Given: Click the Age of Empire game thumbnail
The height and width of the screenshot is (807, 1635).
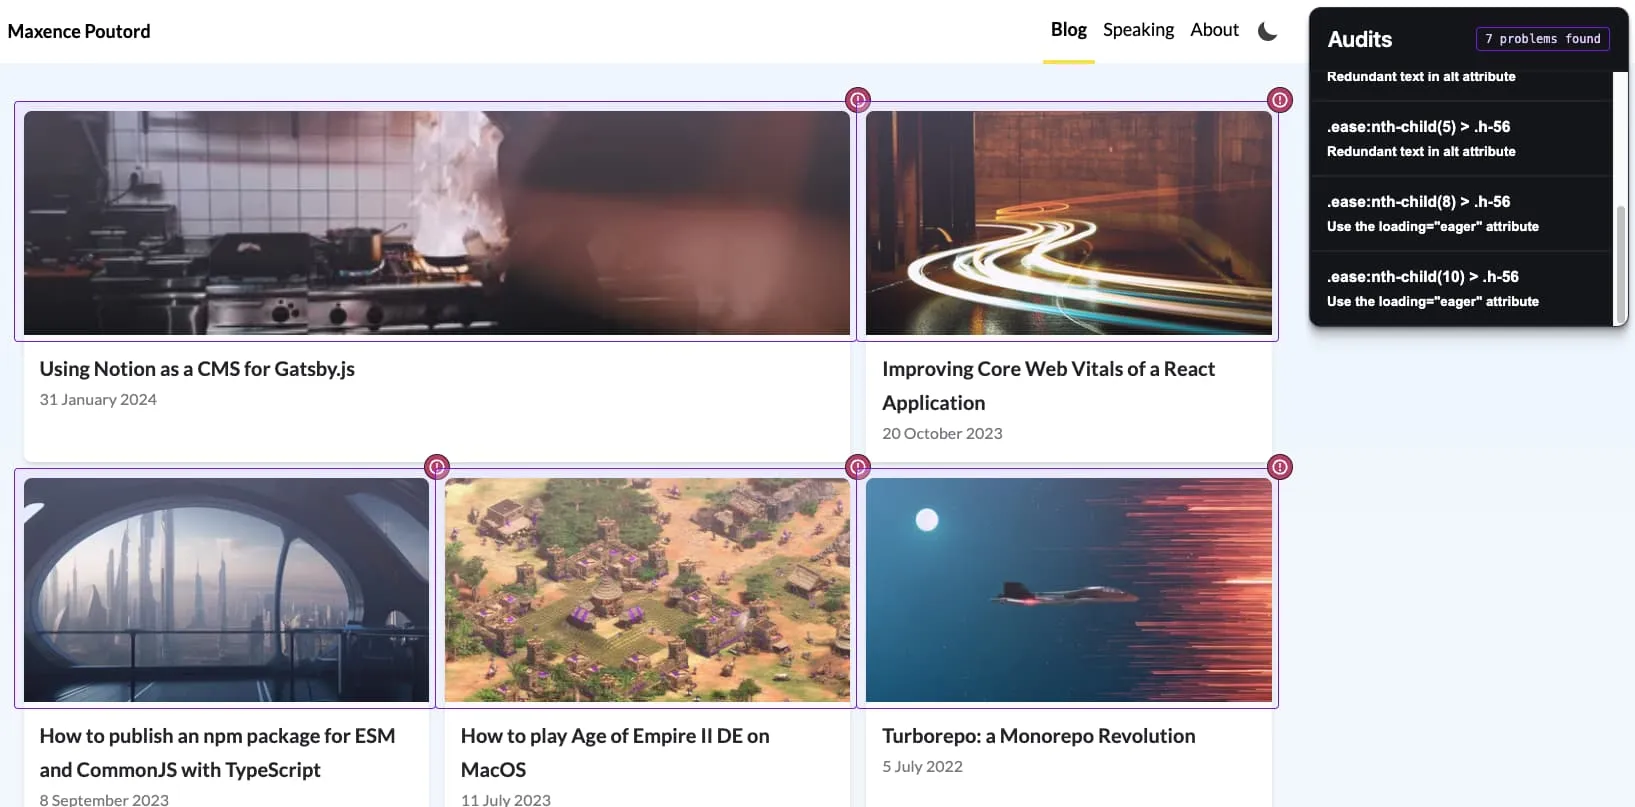Looking at the screenshot, I should (647, 590).
